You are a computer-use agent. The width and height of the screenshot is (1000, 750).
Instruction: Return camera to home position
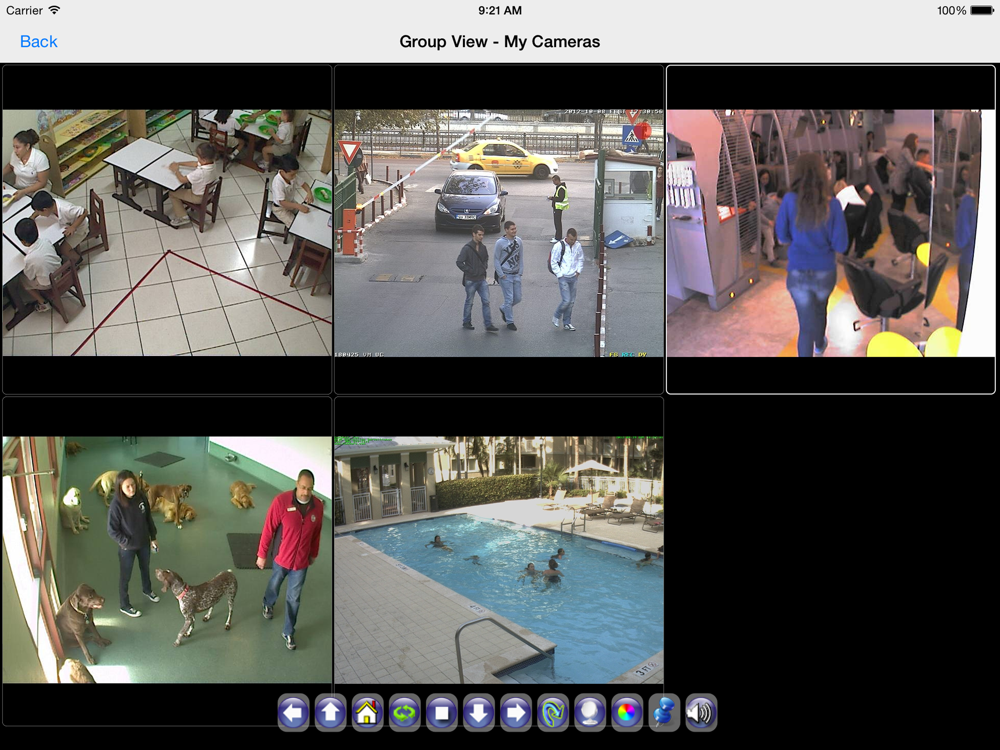point(367,712)
